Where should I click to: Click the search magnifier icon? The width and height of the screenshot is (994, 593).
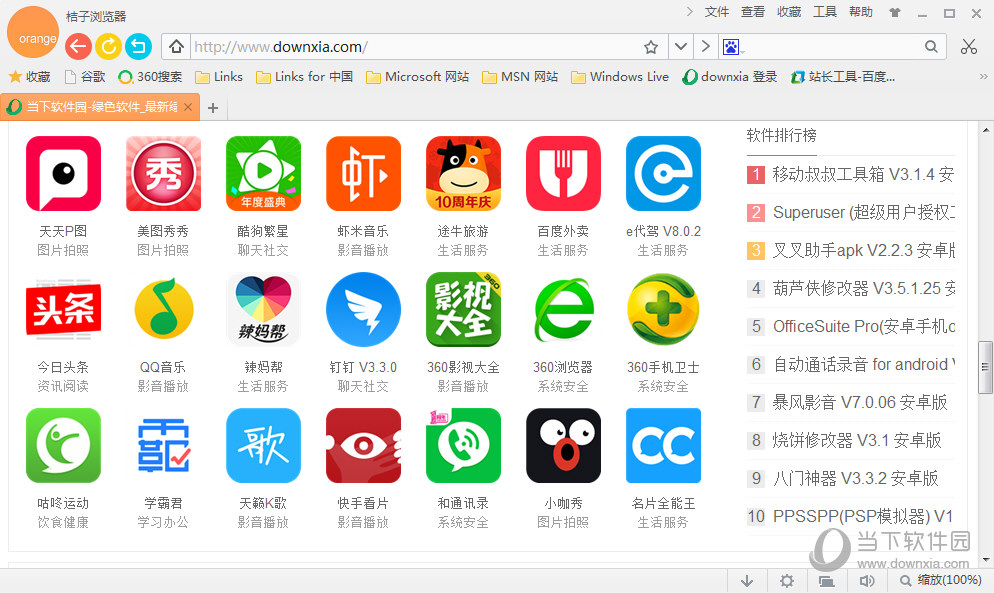pyautogui.click(x=931, y=46)
